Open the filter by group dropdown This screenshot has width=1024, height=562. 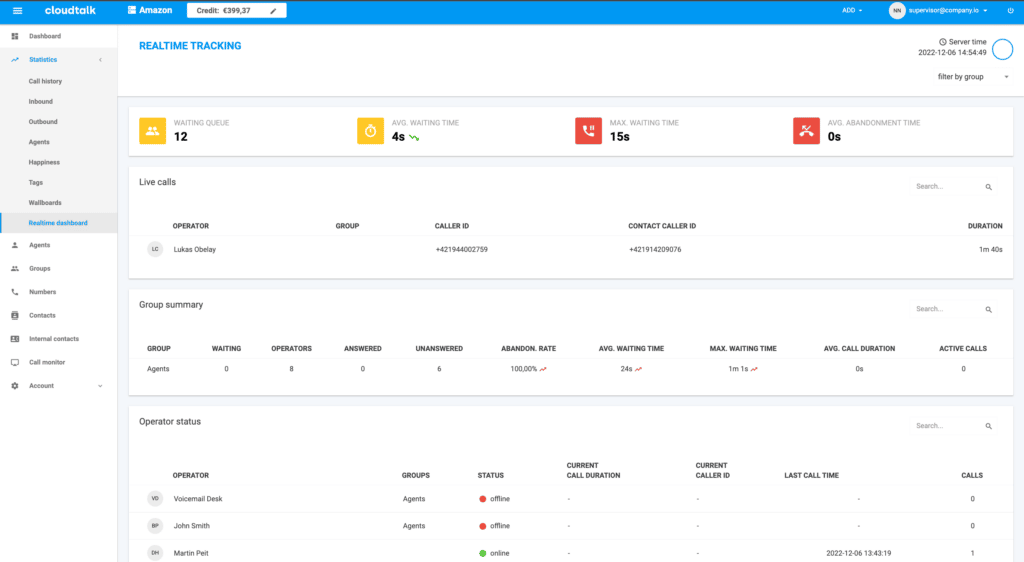coord(971,77)
